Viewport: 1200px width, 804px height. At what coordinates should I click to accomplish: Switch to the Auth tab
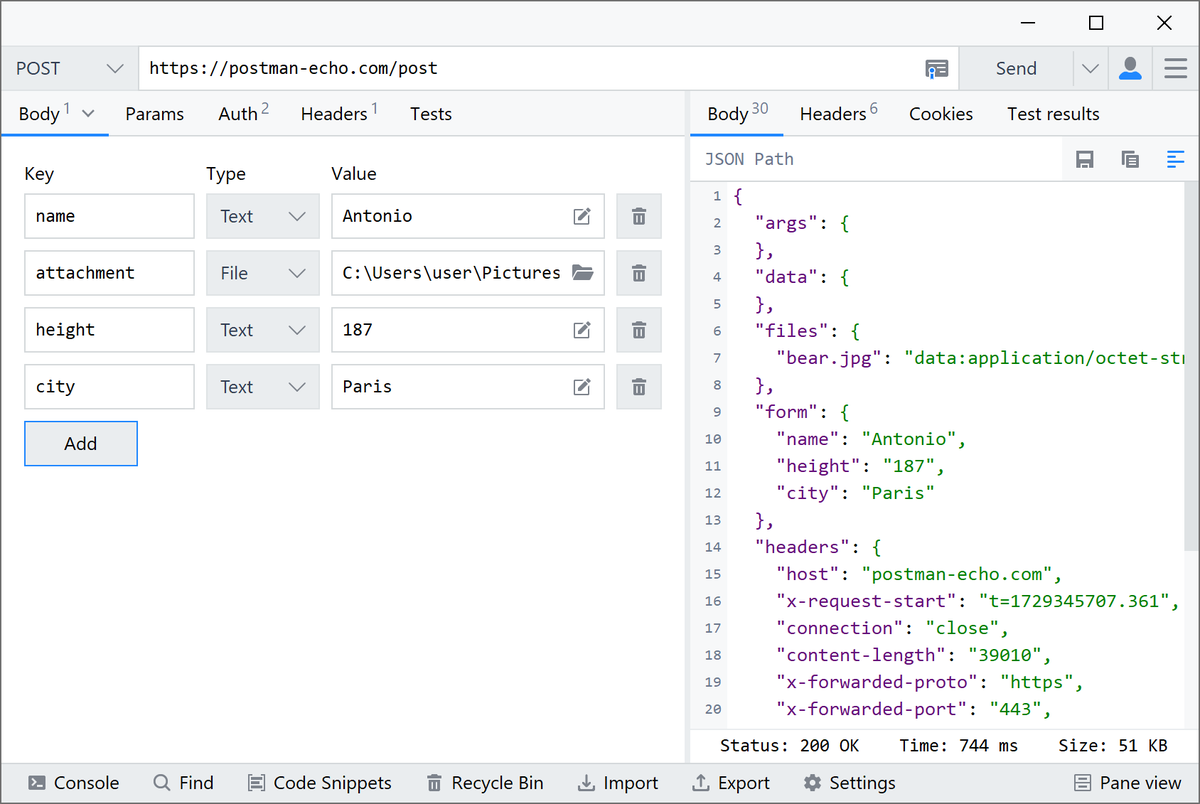pyautogui.click(x=243, y=113)
